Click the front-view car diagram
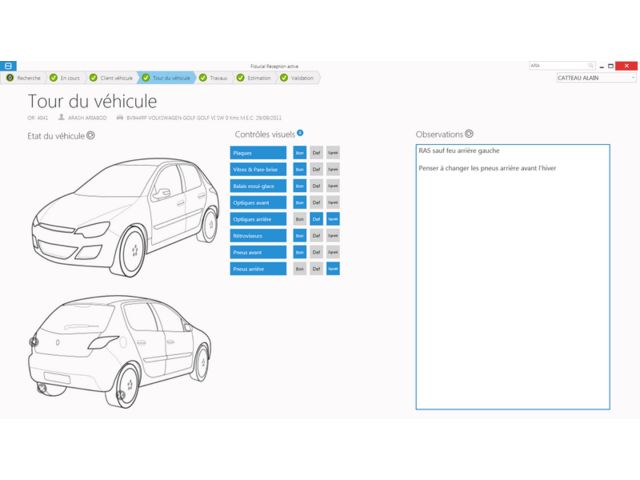Screen dimensions: 640x480 point(126,218)
